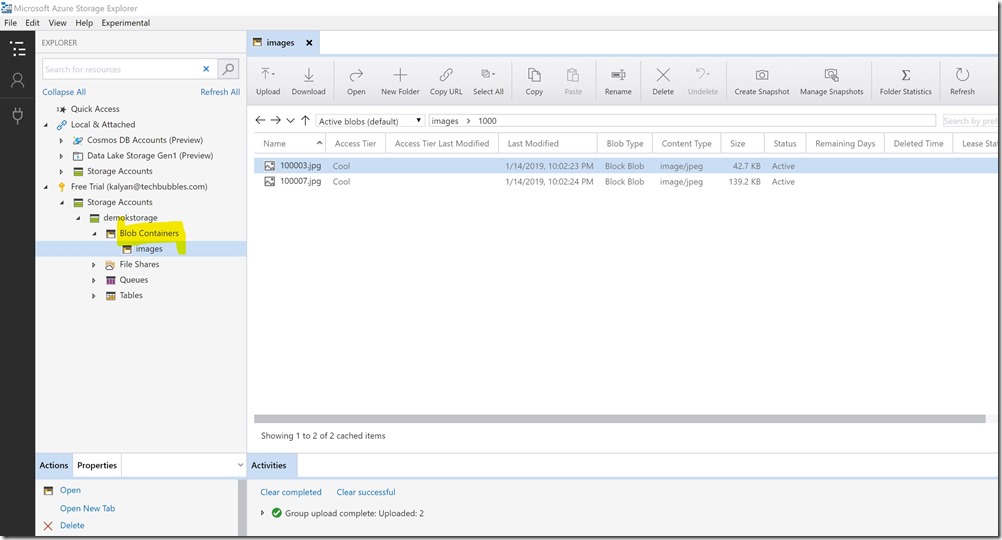The image size is (1002, 540).
Task: Click Open New Tab action
Action: click(88, 508)
